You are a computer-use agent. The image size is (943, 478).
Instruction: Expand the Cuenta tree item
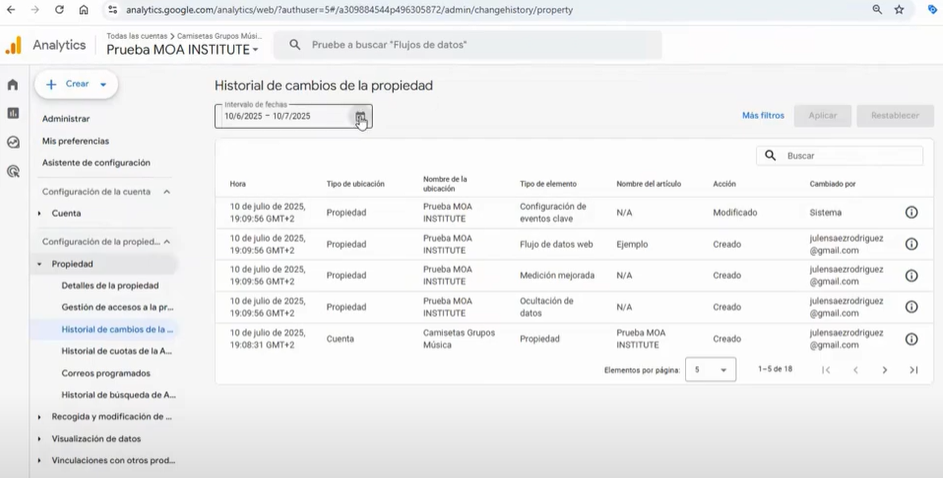pyautogui.click(x=40, y=213)
